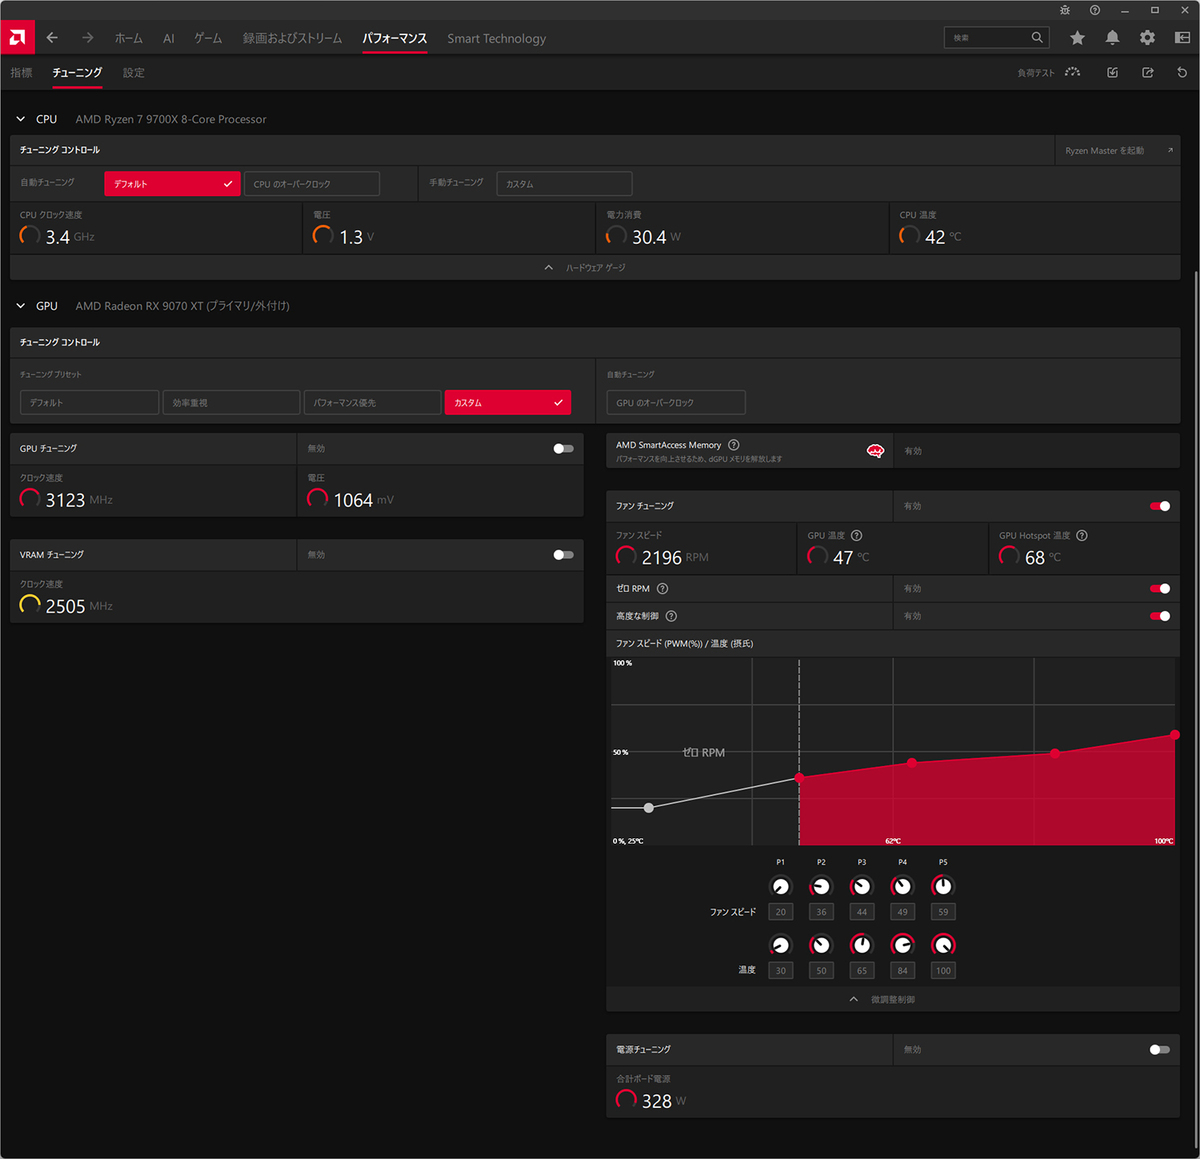Click the AMD logo home icon
Screen dimensions: 1200x1159
pos(17,38)
